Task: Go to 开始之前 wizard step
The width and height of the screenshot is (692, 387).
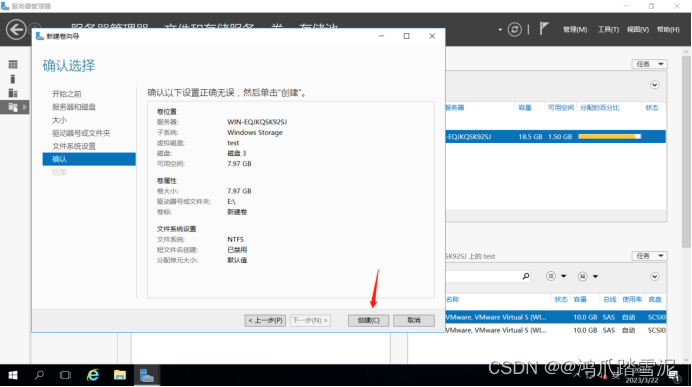Action: 67,94
